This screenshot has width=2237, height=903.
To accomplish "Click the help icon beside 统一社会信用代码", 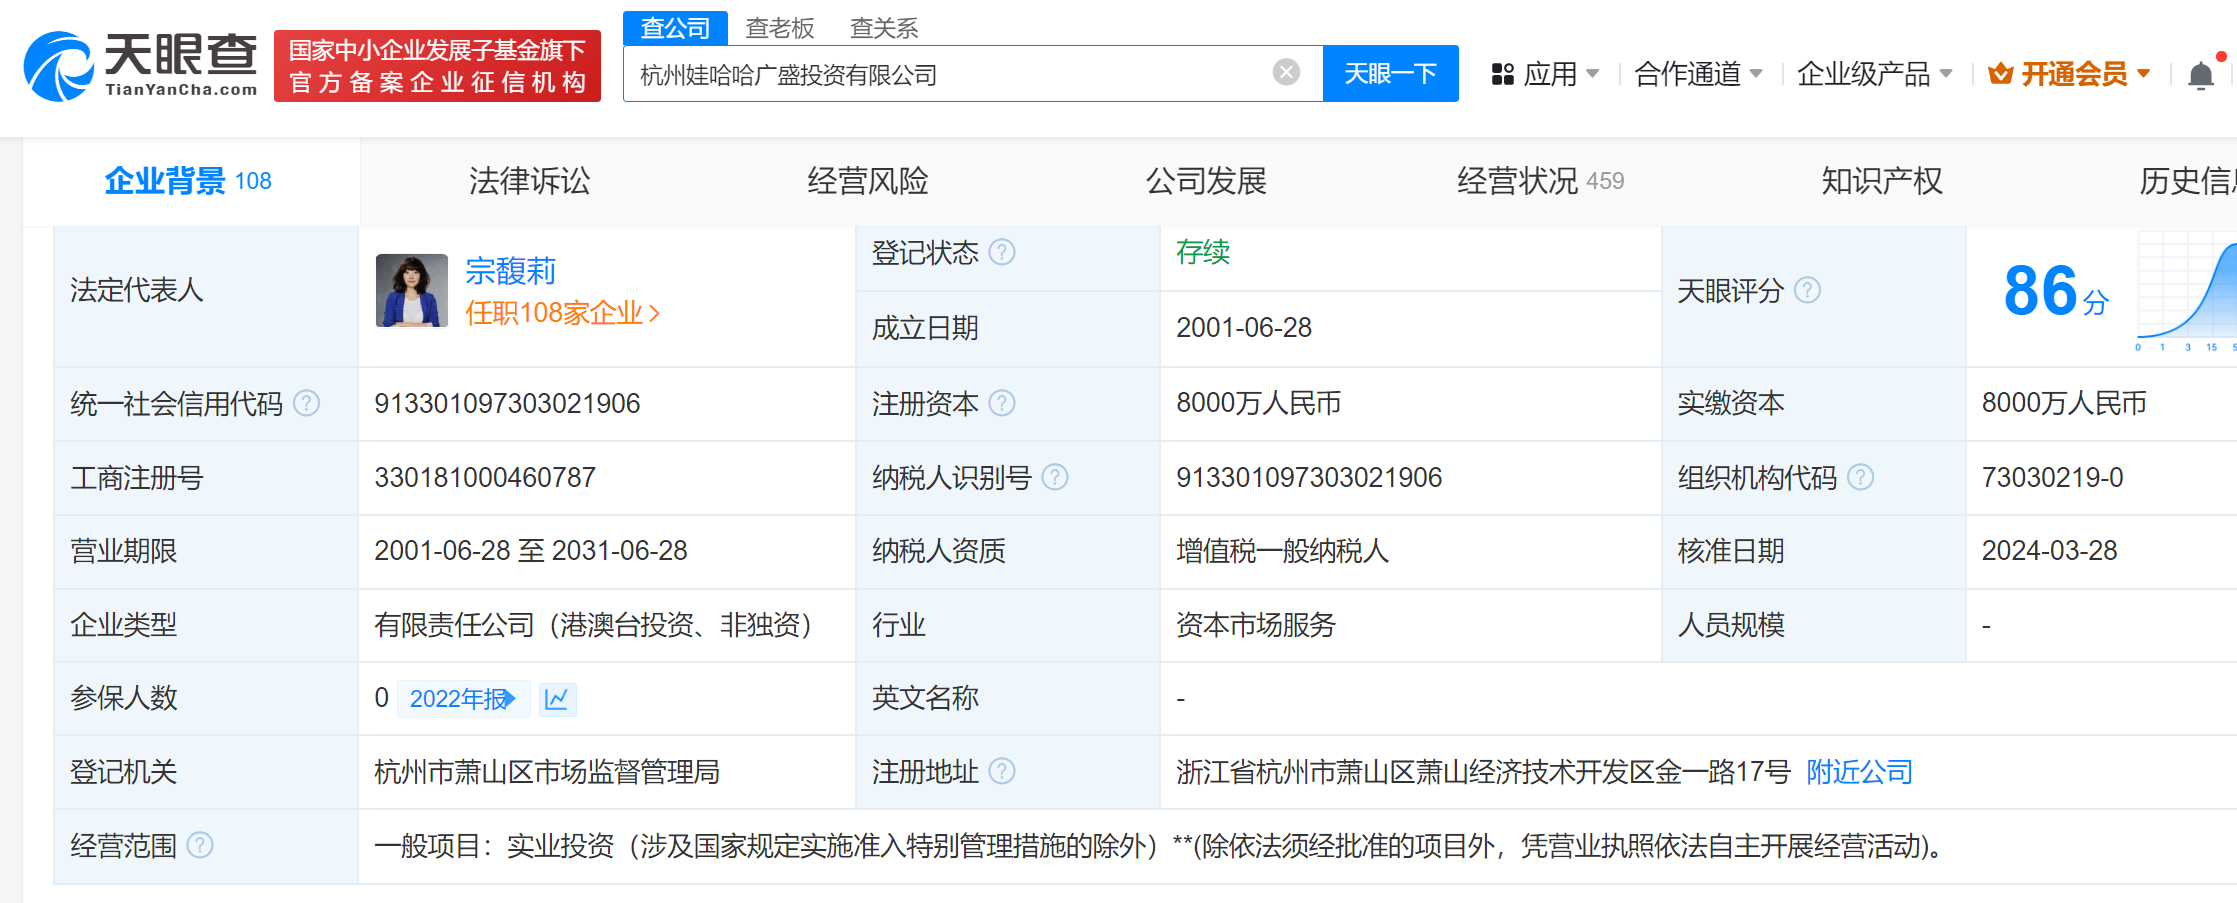I will point(307,403).
